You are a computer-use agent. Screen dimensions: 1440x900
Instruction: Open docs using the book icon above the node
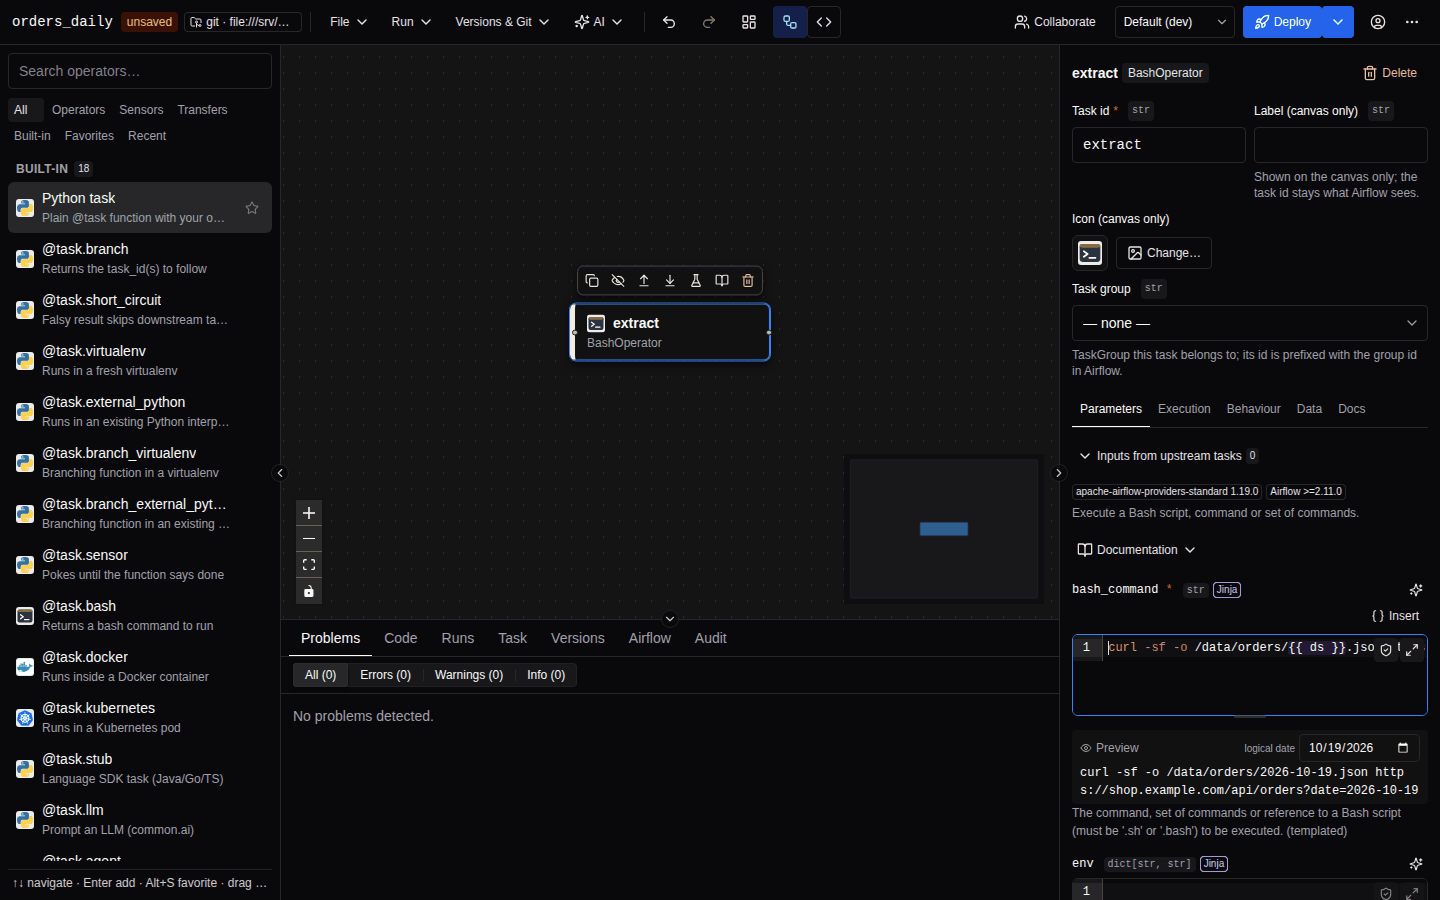[x=722, y=281]
